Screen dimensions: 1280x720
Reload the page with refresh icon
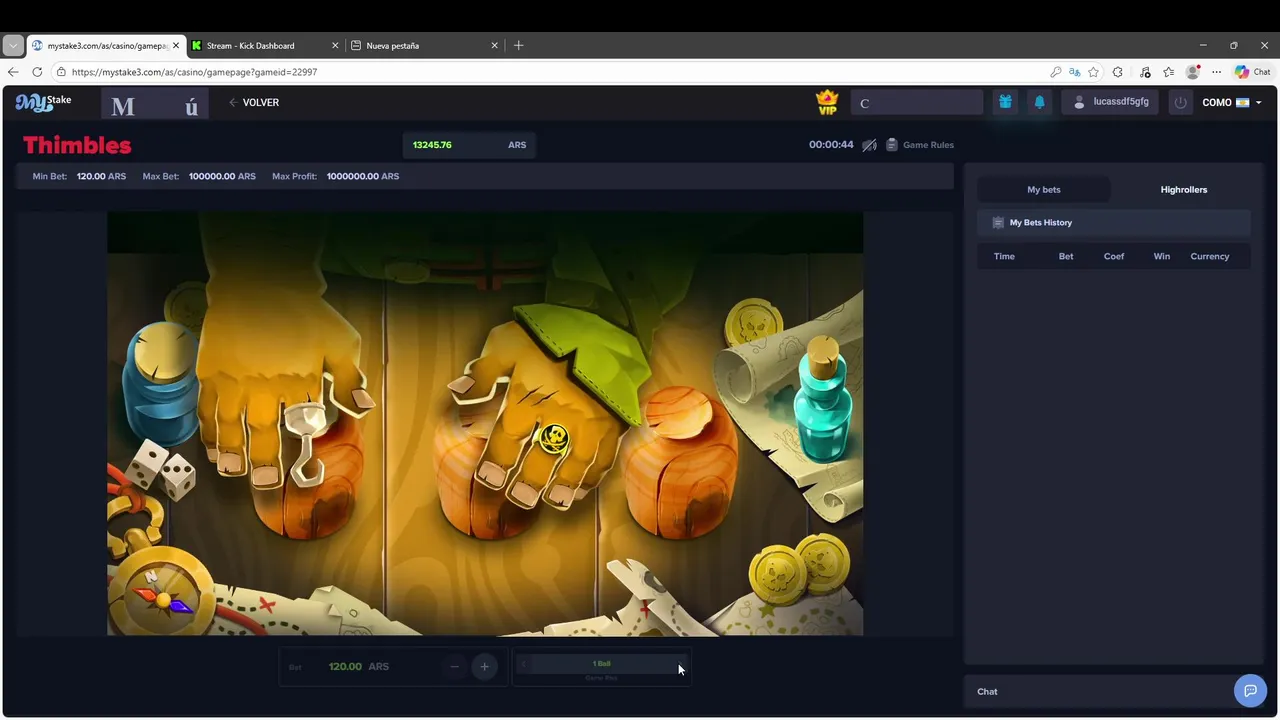[x=37, y=72]
